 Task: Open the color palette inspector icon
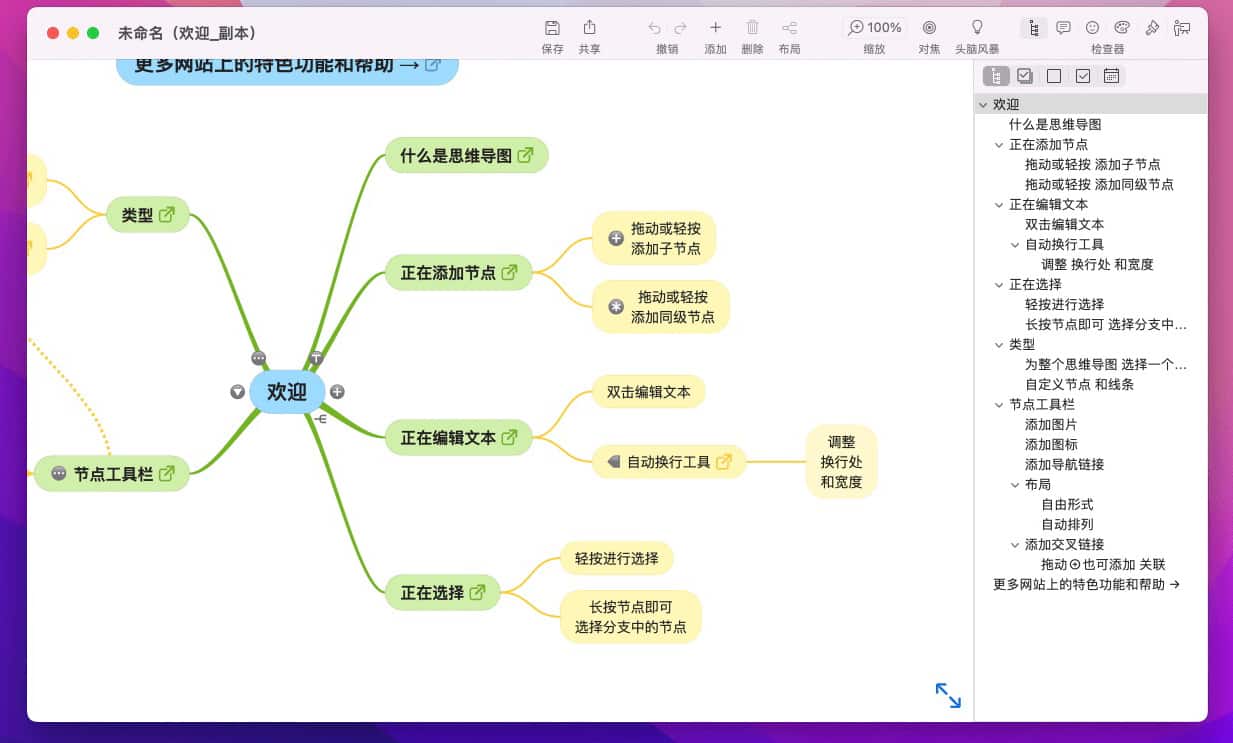tap(1122, 28)
